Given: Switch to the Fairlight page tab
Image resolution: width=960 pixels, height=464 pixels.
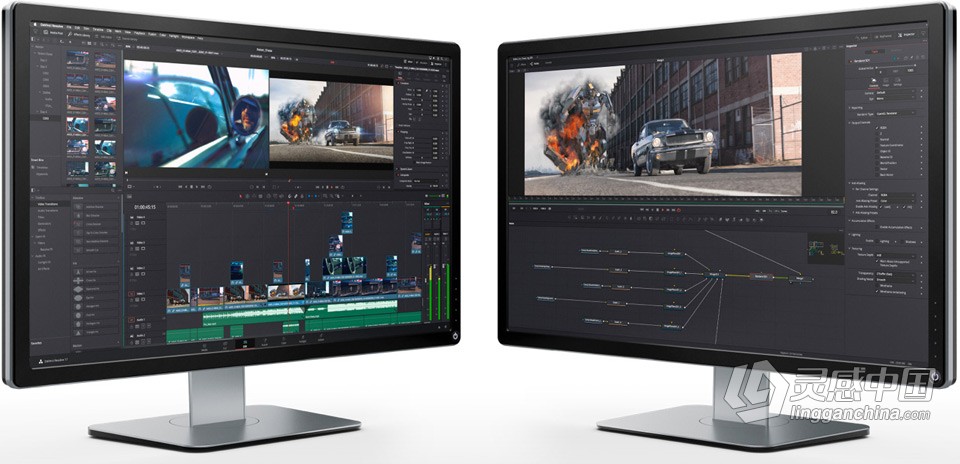Looking at the screenshot, I should 302,339.
